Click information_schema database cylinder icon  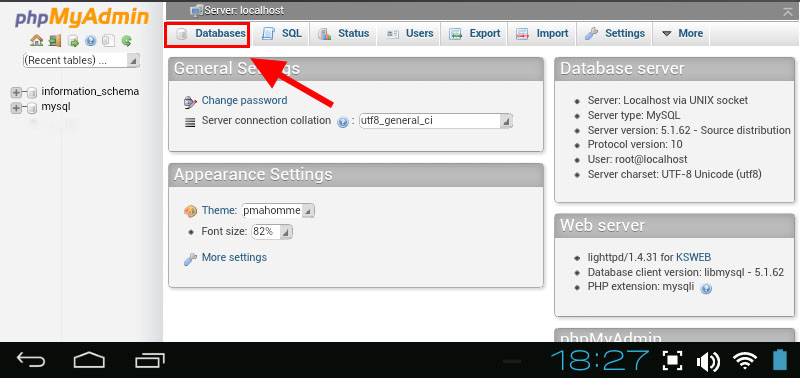(x=32, y=93)
